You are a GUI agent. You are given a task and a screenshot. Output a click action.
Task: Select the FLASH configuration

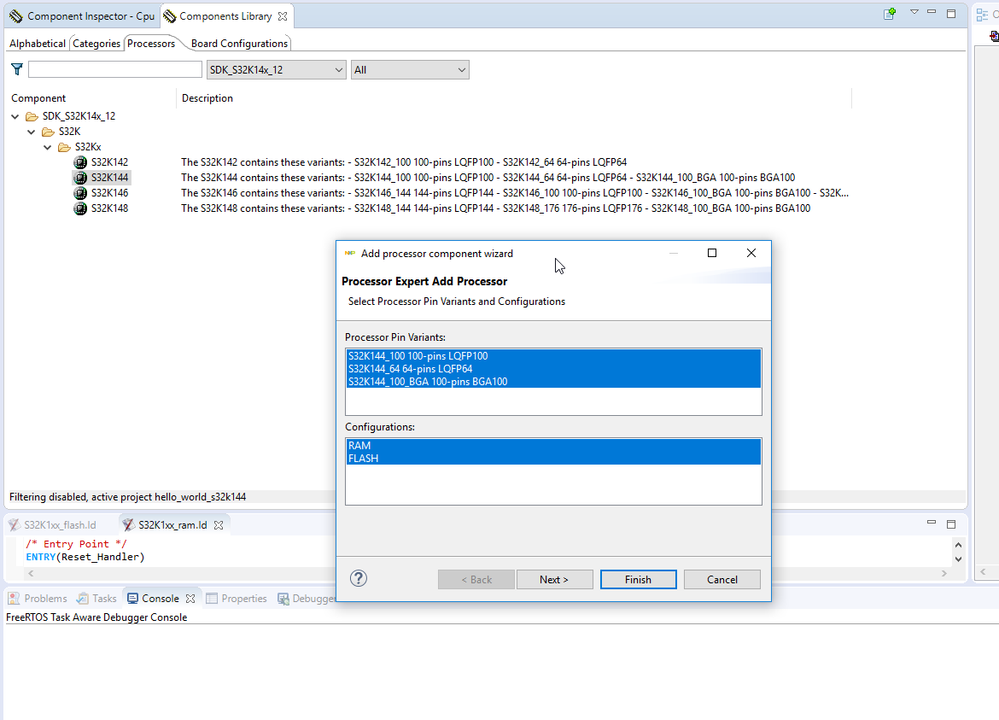[554, 458]
